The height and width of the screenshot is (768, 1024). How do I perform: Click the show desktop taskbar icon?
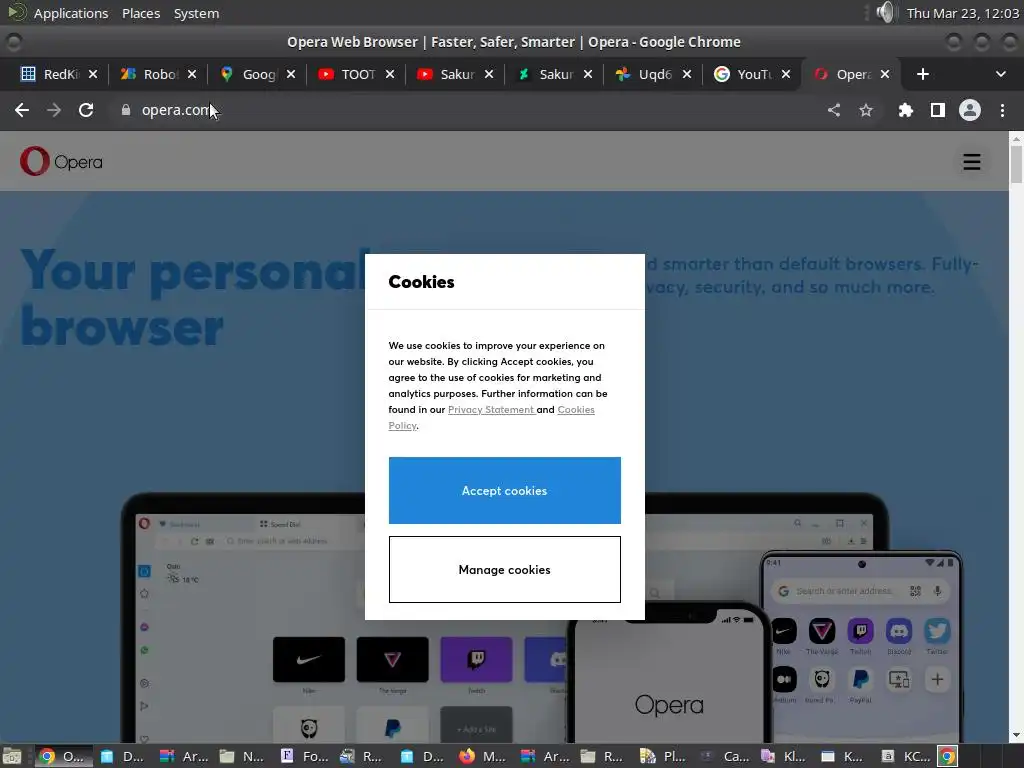(12, 756)
